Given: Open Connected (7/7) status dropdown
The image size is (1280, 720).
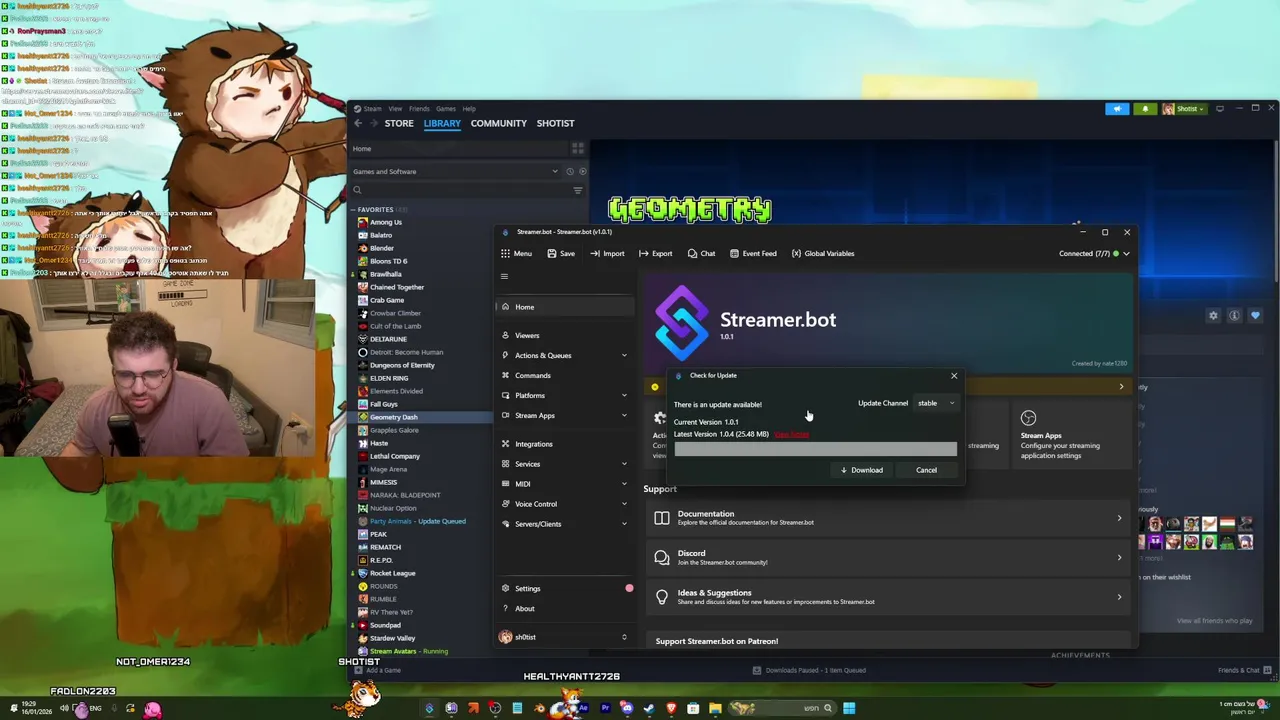Looking at the screenshot, I should 1094,253.
